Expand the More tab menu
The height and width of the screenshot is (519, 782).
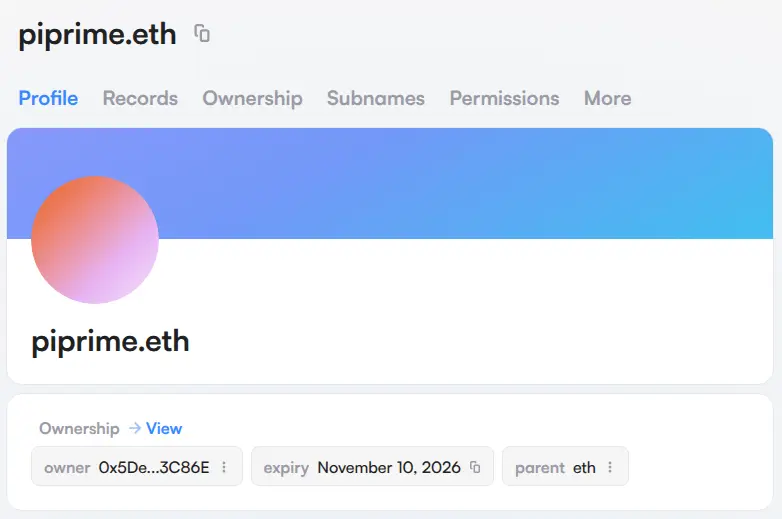point(607,98)
